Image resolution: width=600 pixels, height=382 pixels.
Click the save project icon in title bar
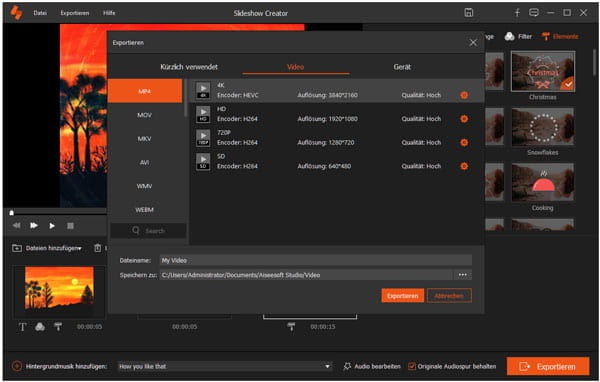tap(469, 13)
